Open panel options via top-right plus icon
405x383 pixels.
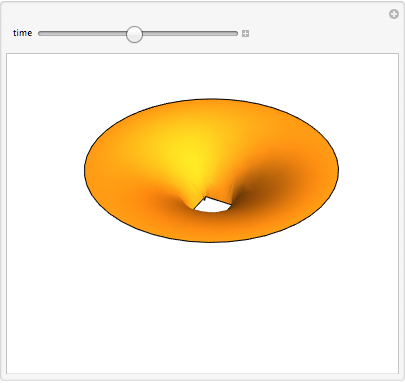click(x=394, y=14)
